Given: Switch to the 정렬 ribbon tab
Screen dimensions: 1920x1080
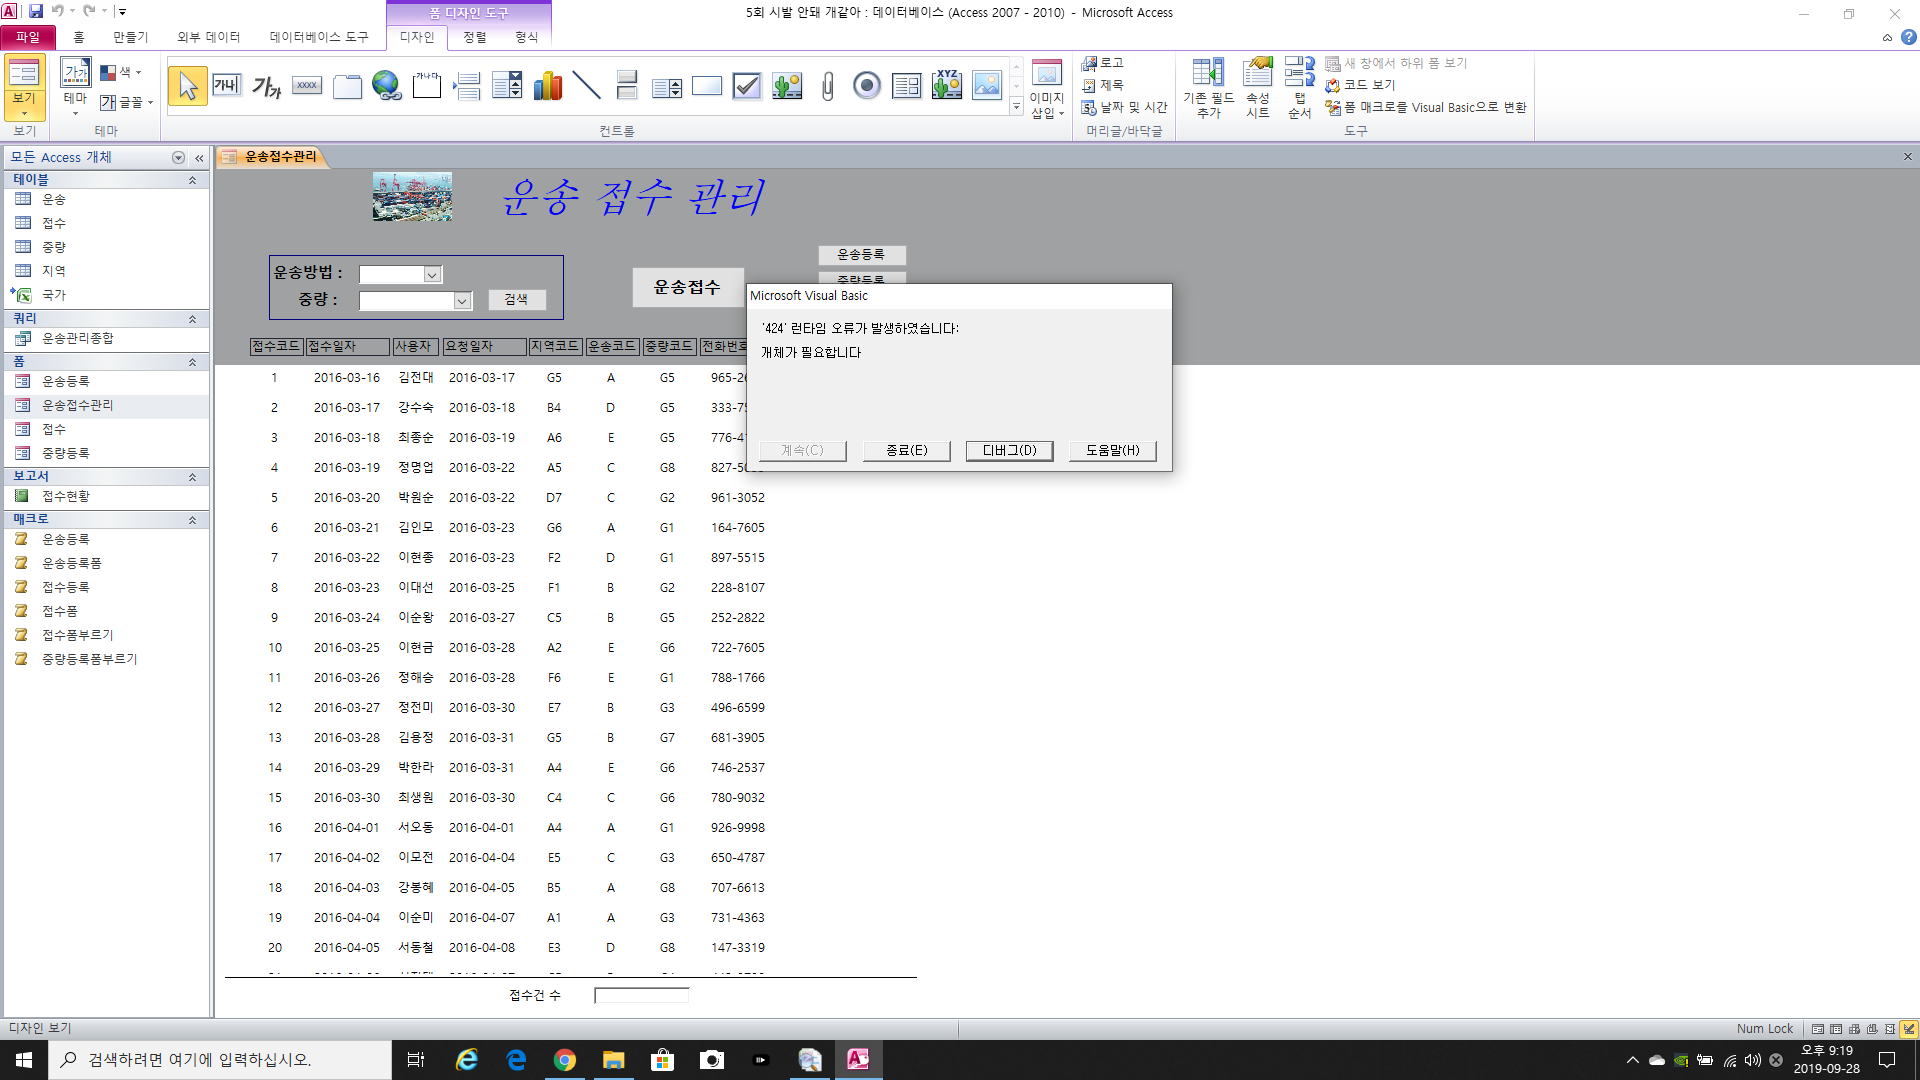Looking at the screenshot, I should coord(474,37).
